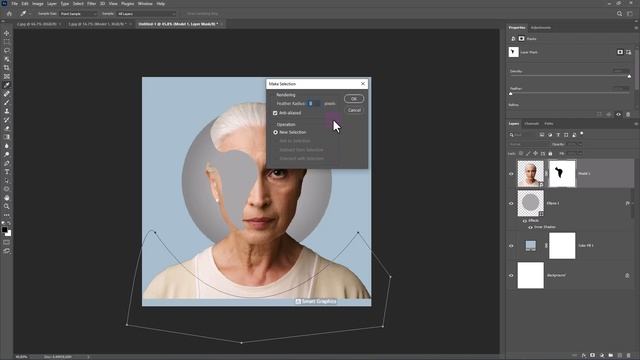640x360 pixels.
Task: Click the lock position icon in the Layers lock row
Action: pyautogui.click(x=536, y=153)
